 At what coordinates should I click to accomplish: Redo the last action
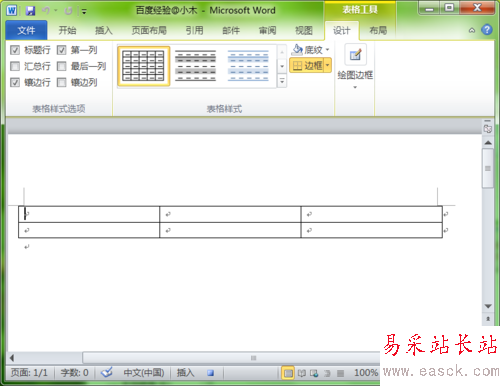(68, 11)
